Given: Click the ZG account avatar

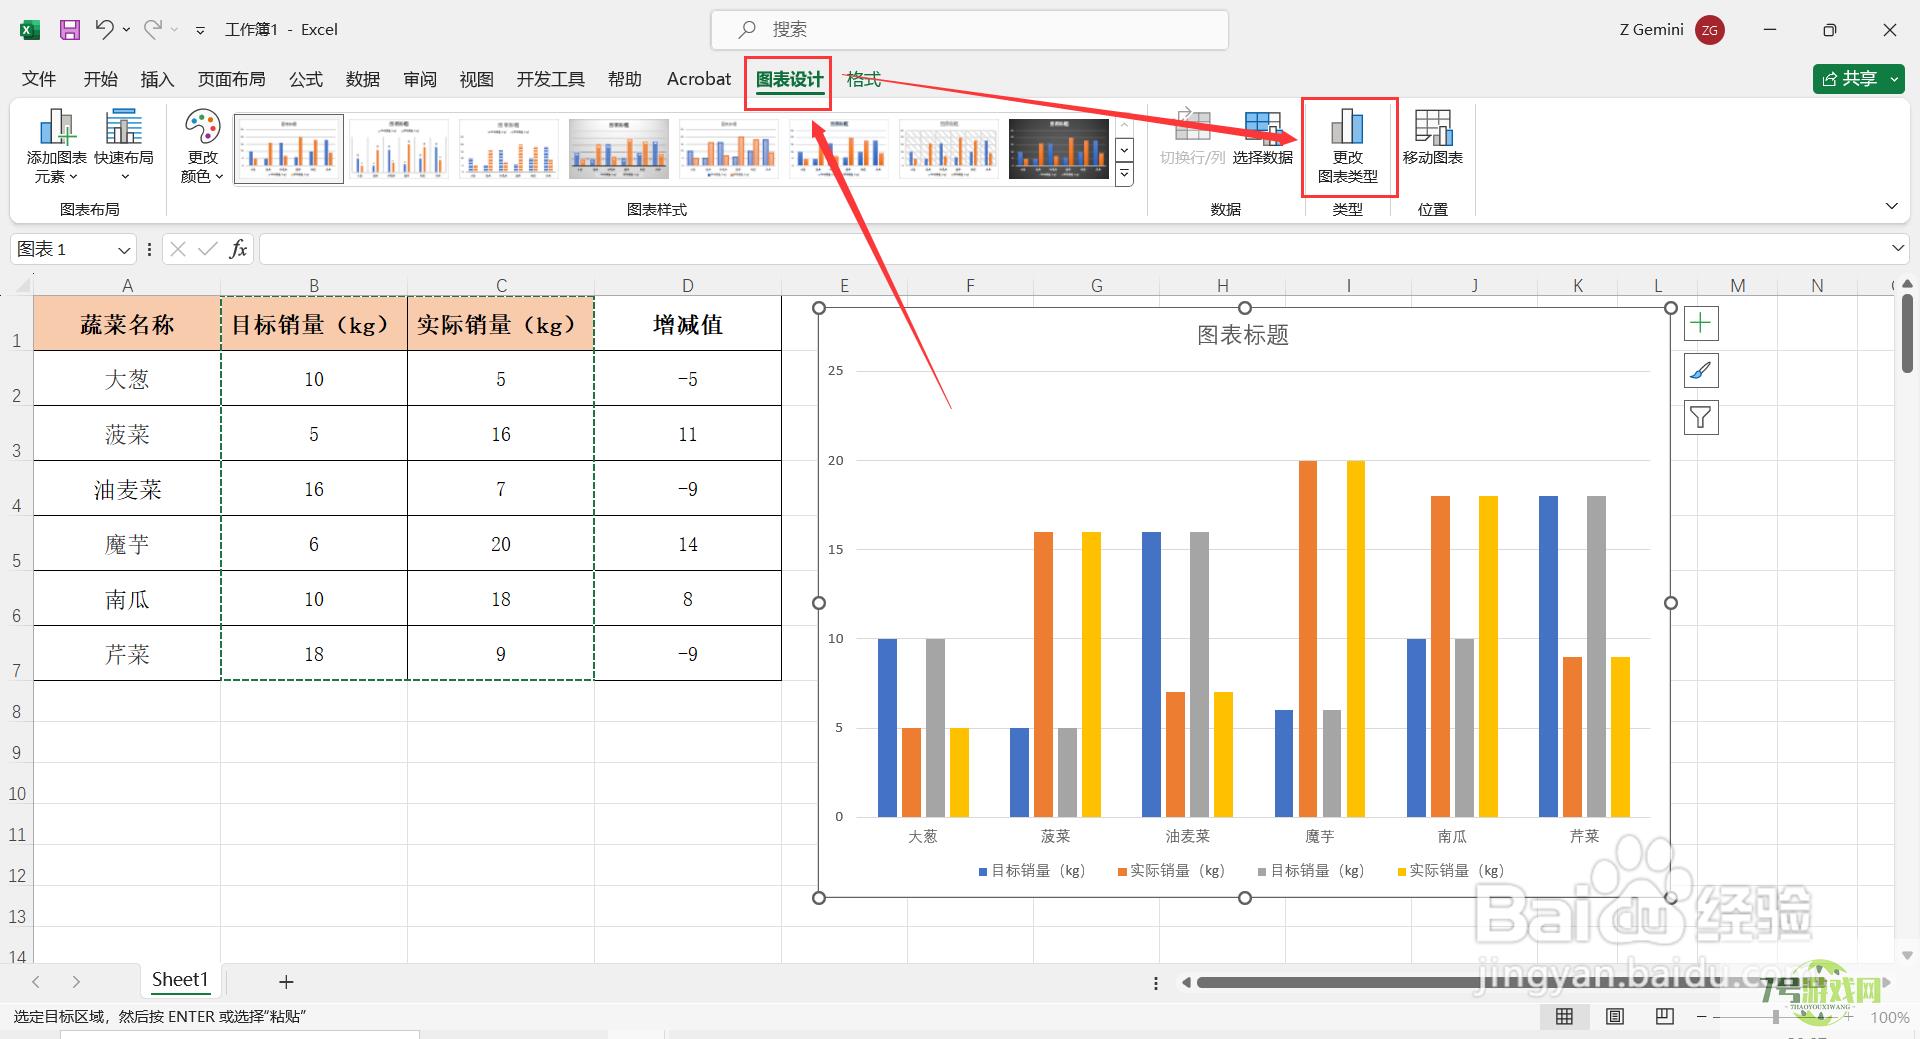Looking at the screenshot, I should point(1710,30).
